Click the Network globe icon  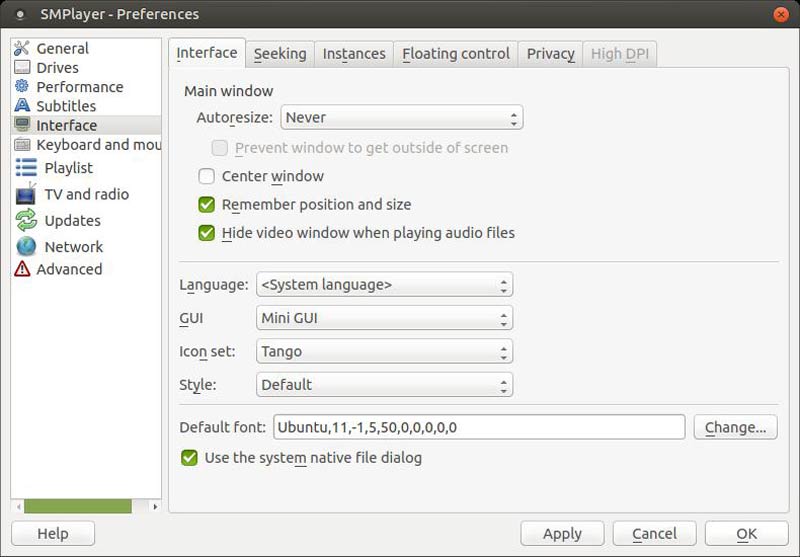pos(26,246)
